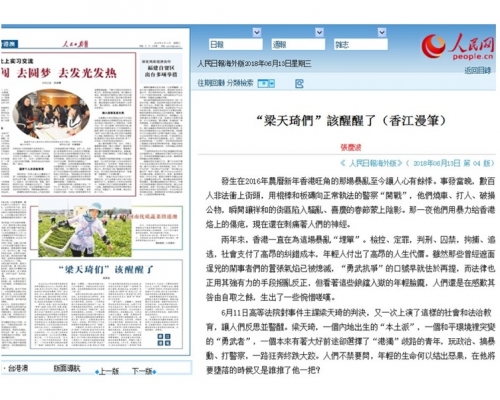Click the 週報 input field
The width and height of the screenshot is (500, 400).
pos(298,45)
